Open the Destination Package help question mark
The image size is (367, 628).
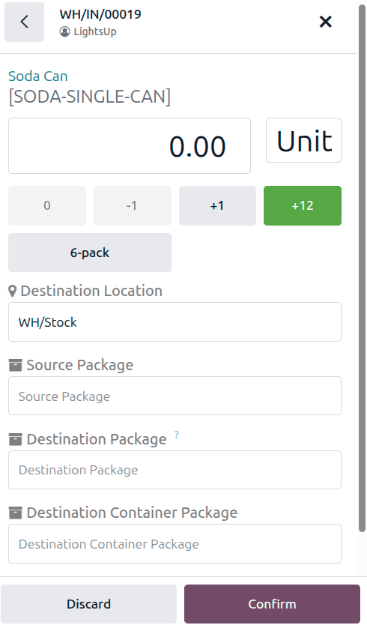tap(177, 435)
